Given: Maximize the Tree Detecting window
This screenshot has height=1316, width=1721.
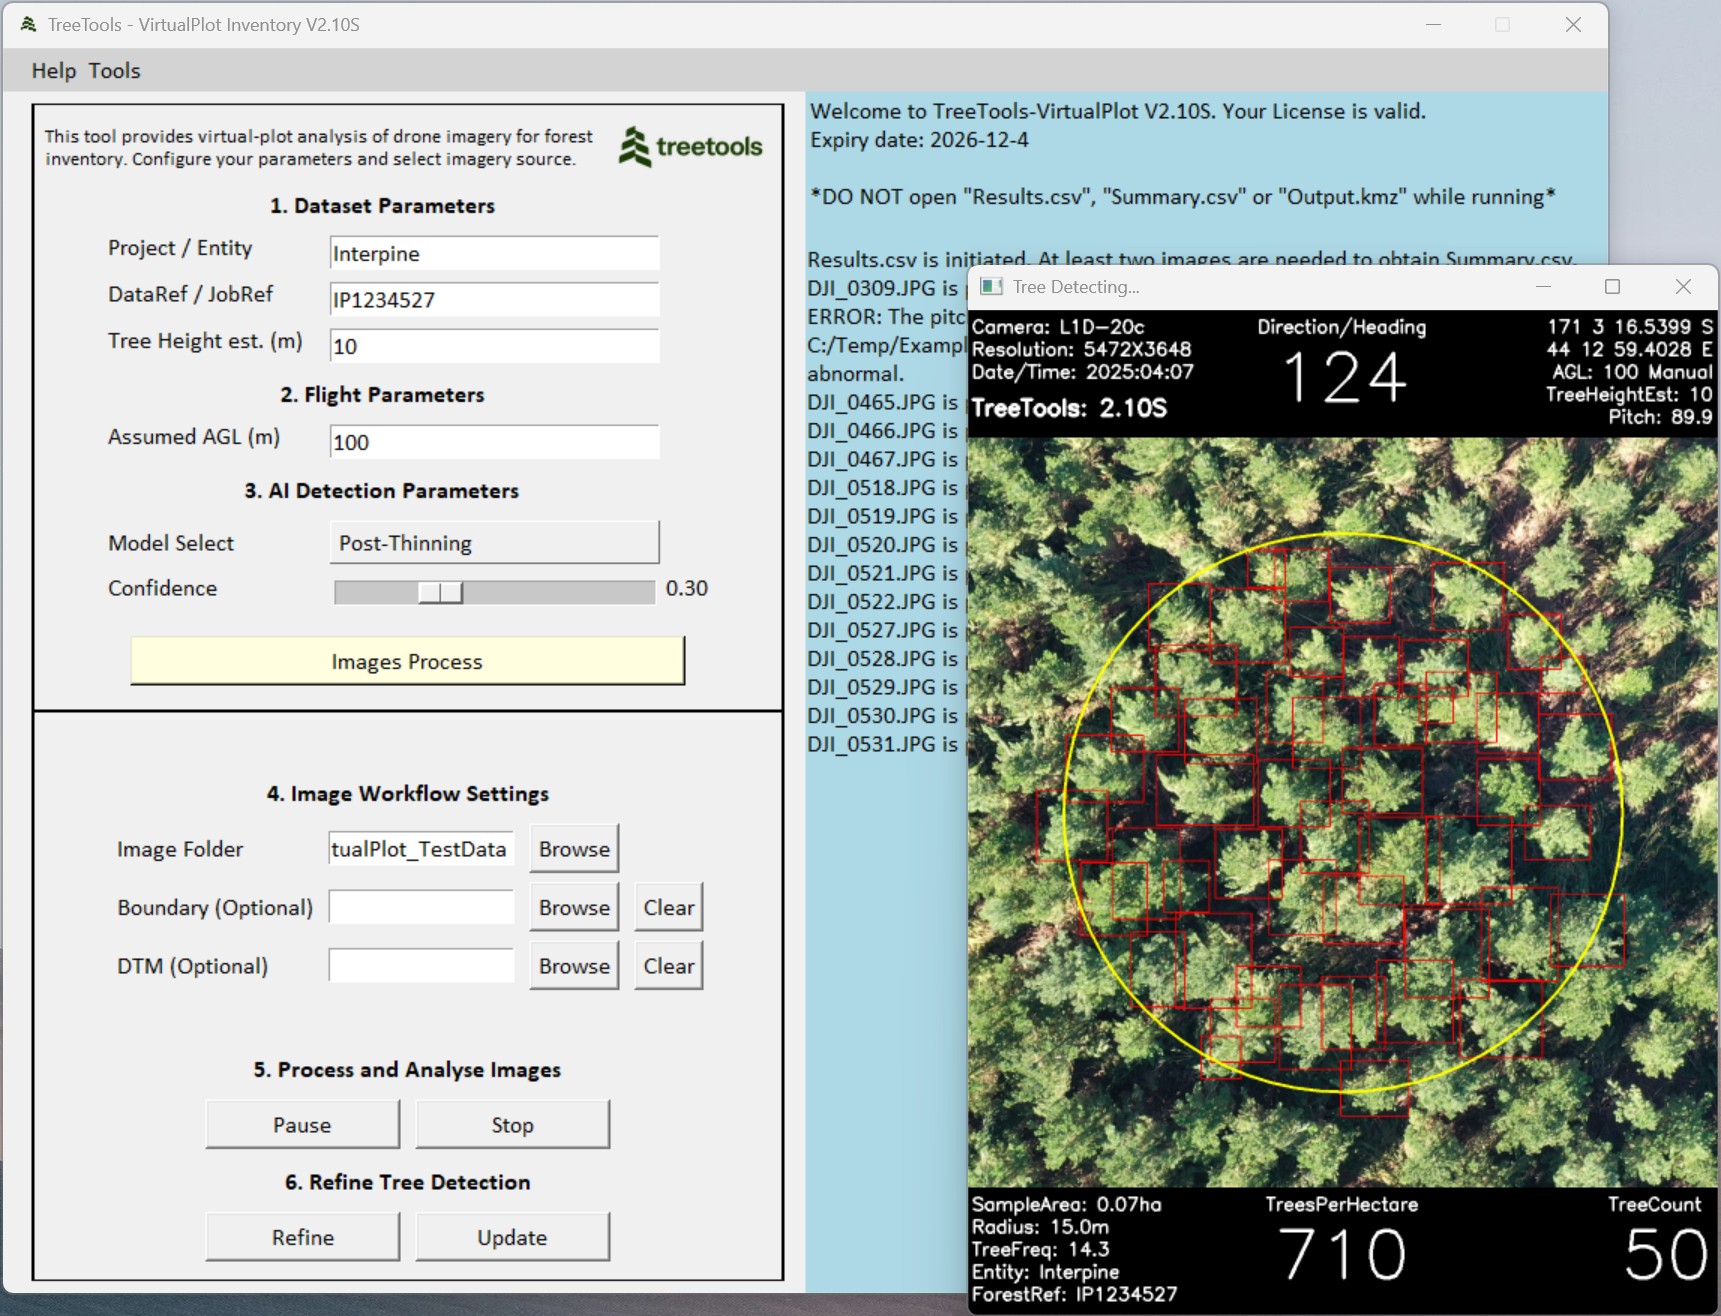Looking at the screenshot, I should (x=1612, y=287).
